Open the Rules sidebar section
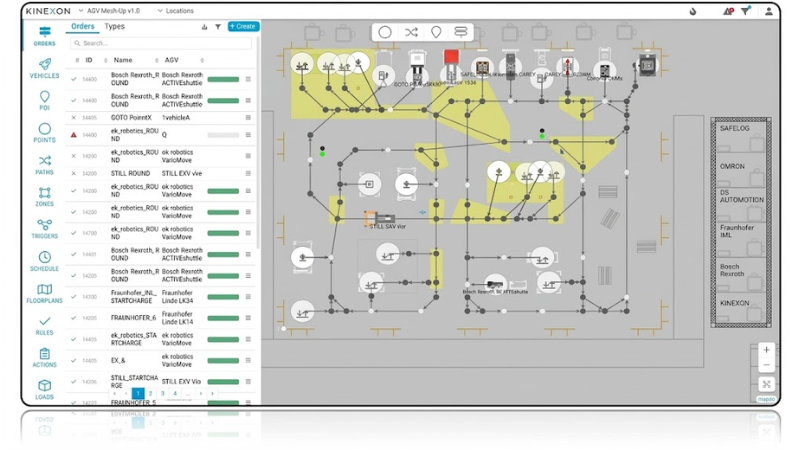The width and height of the screenshot is (800, 450). [x=44, y=326]
